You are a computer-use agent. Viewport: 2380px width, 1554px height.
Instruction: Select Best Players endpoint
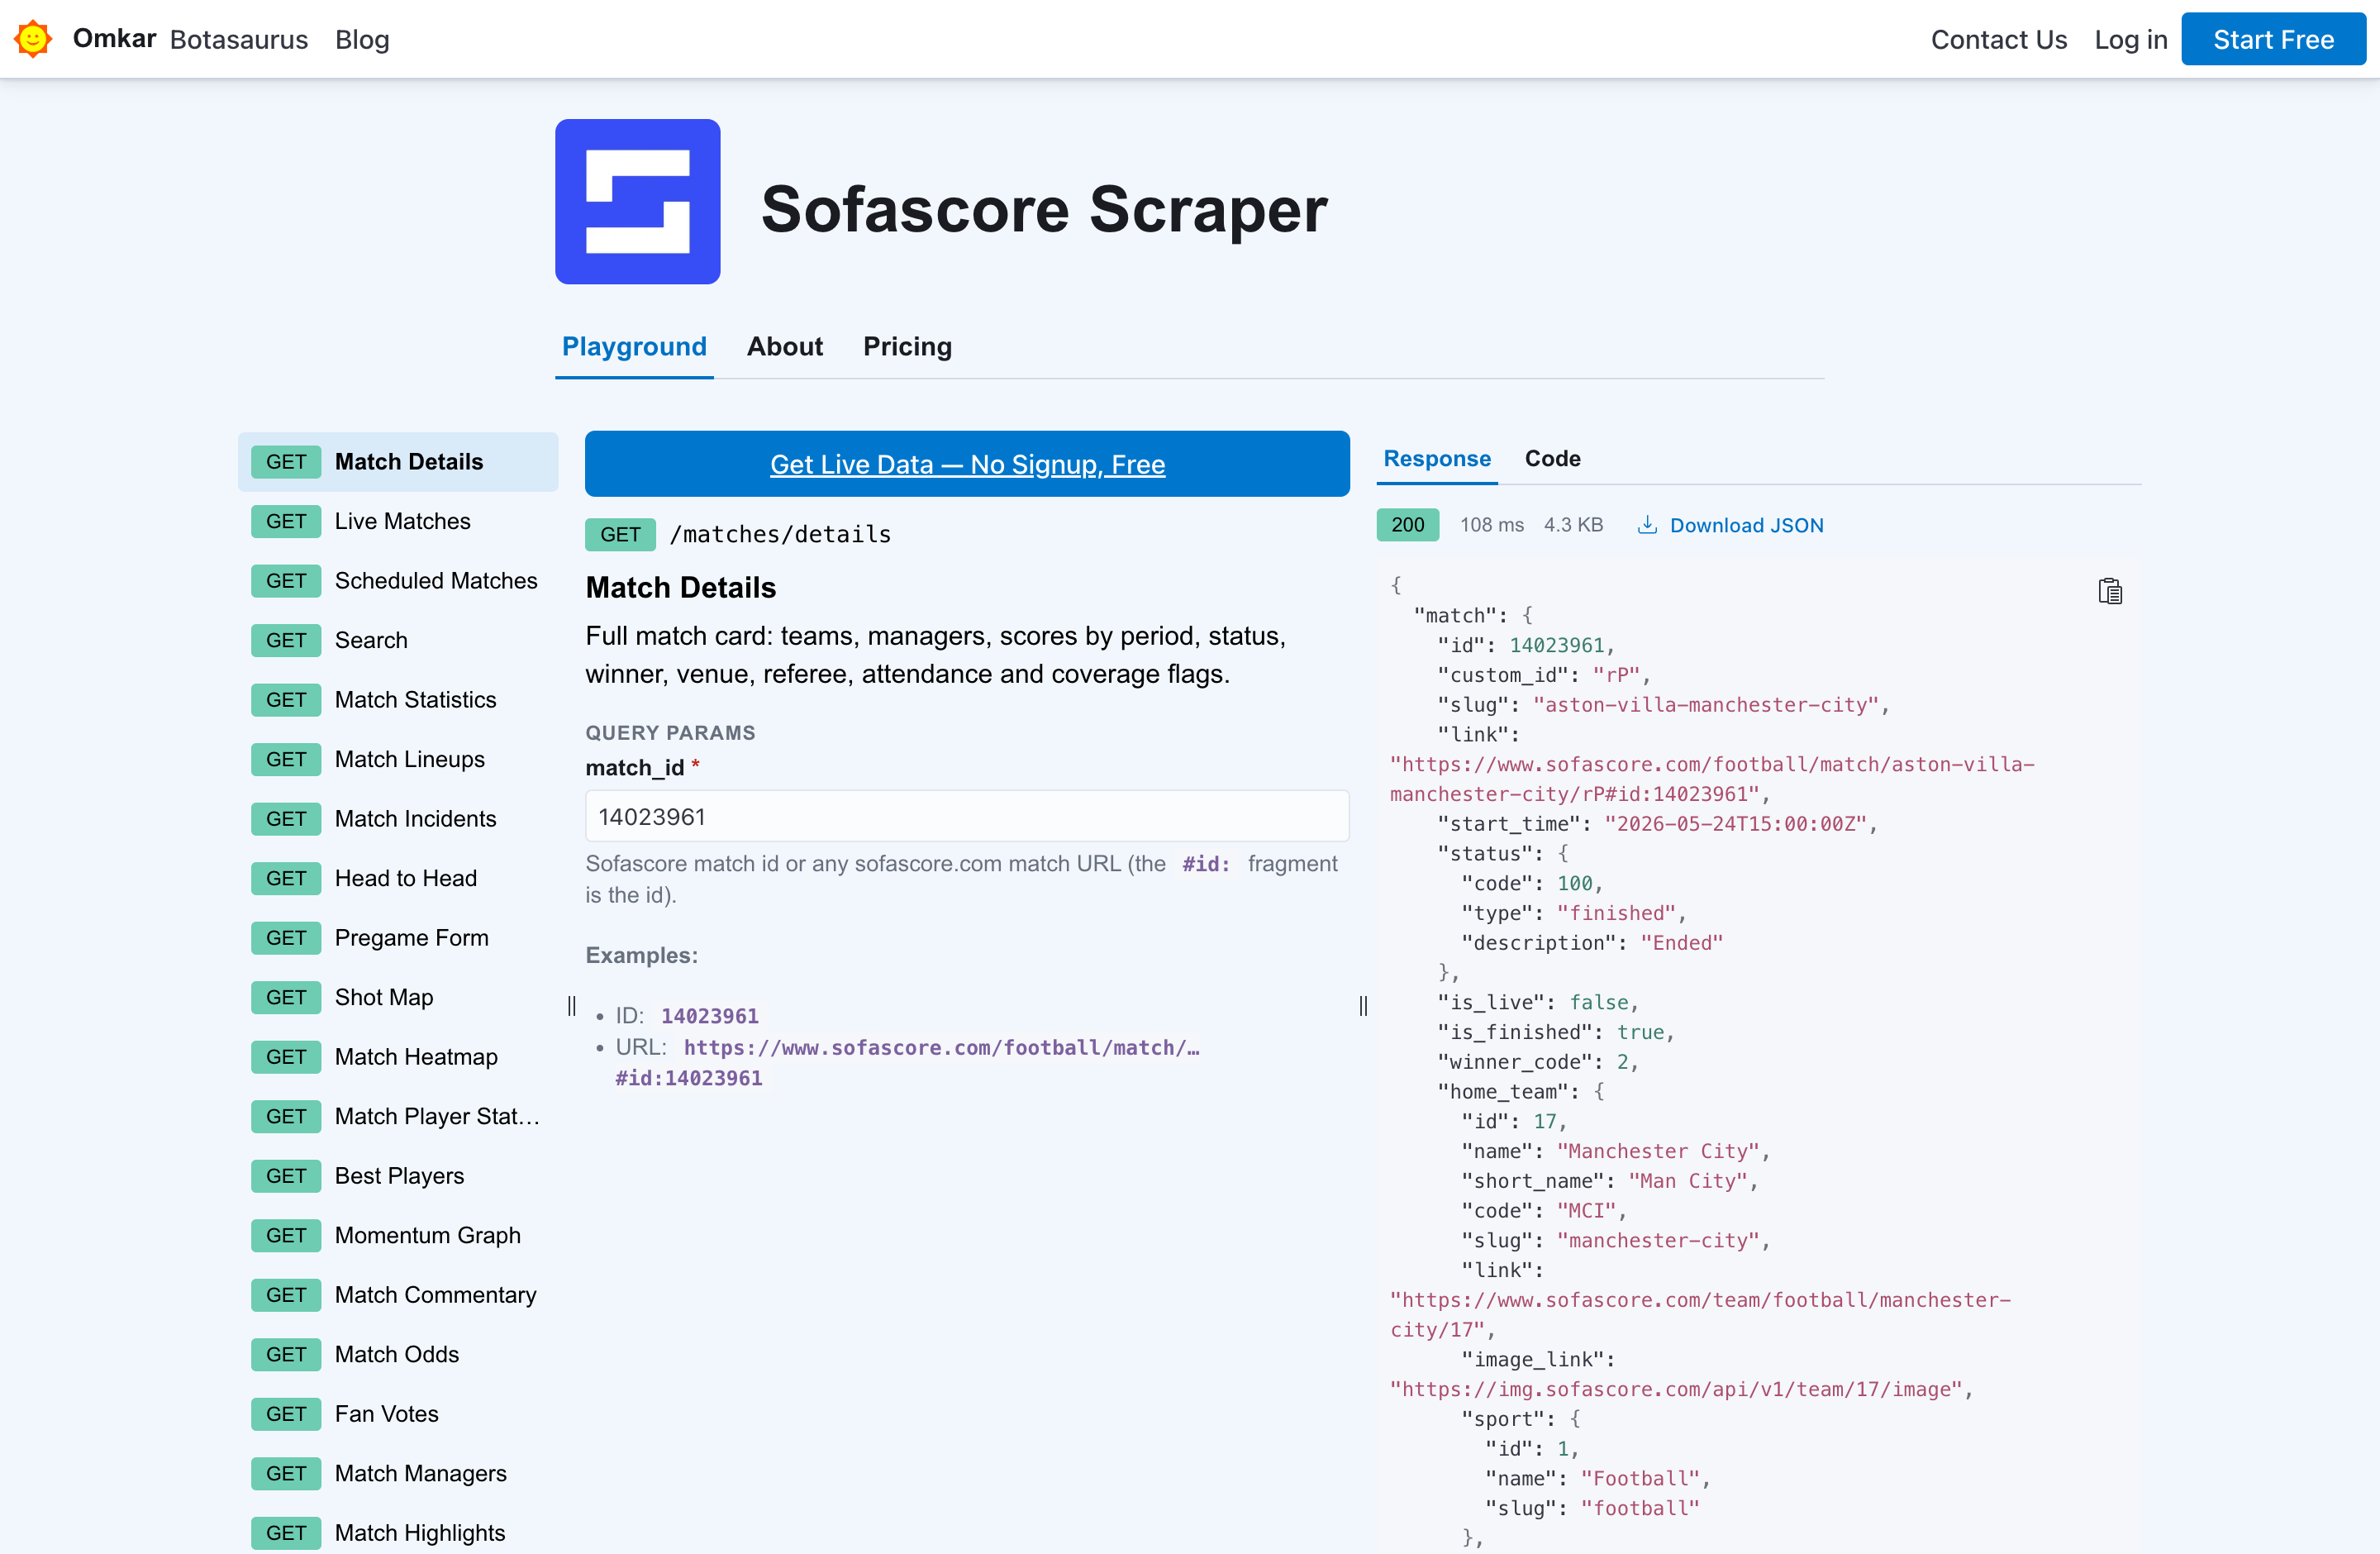click(x=398, y=1176)
